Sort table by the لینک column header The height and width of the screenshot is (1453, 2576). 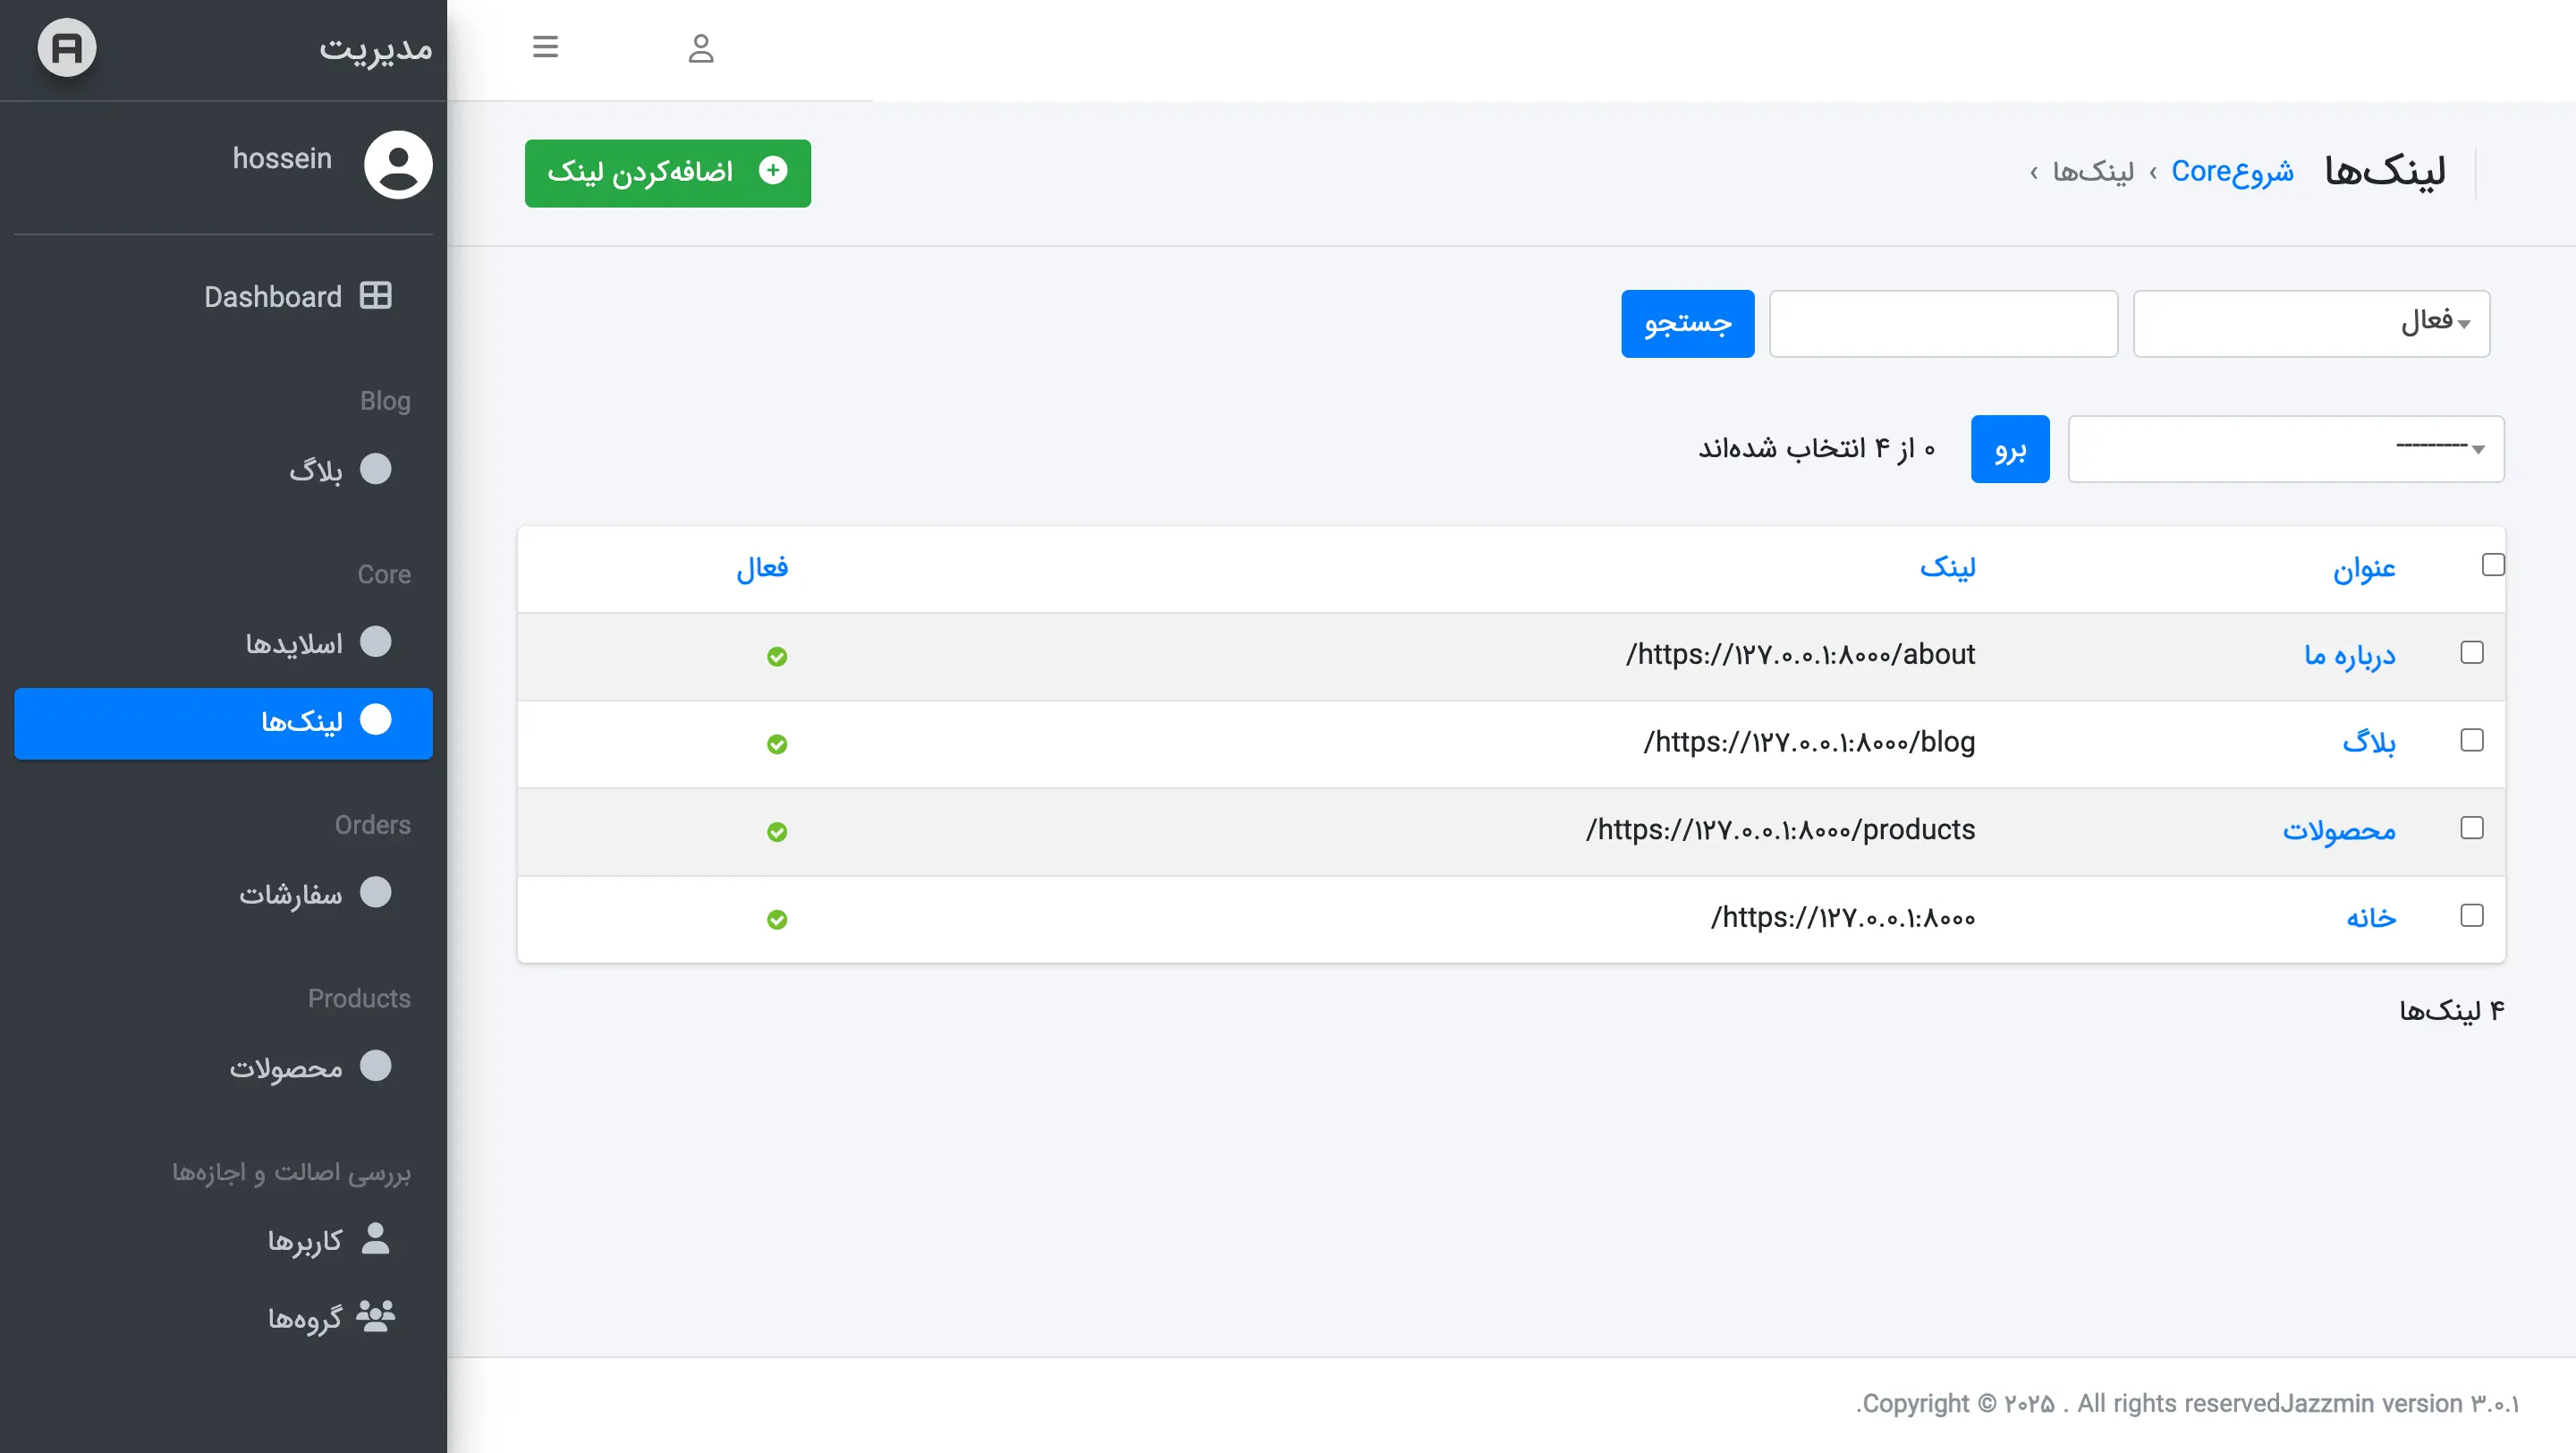coord(1947,567)
